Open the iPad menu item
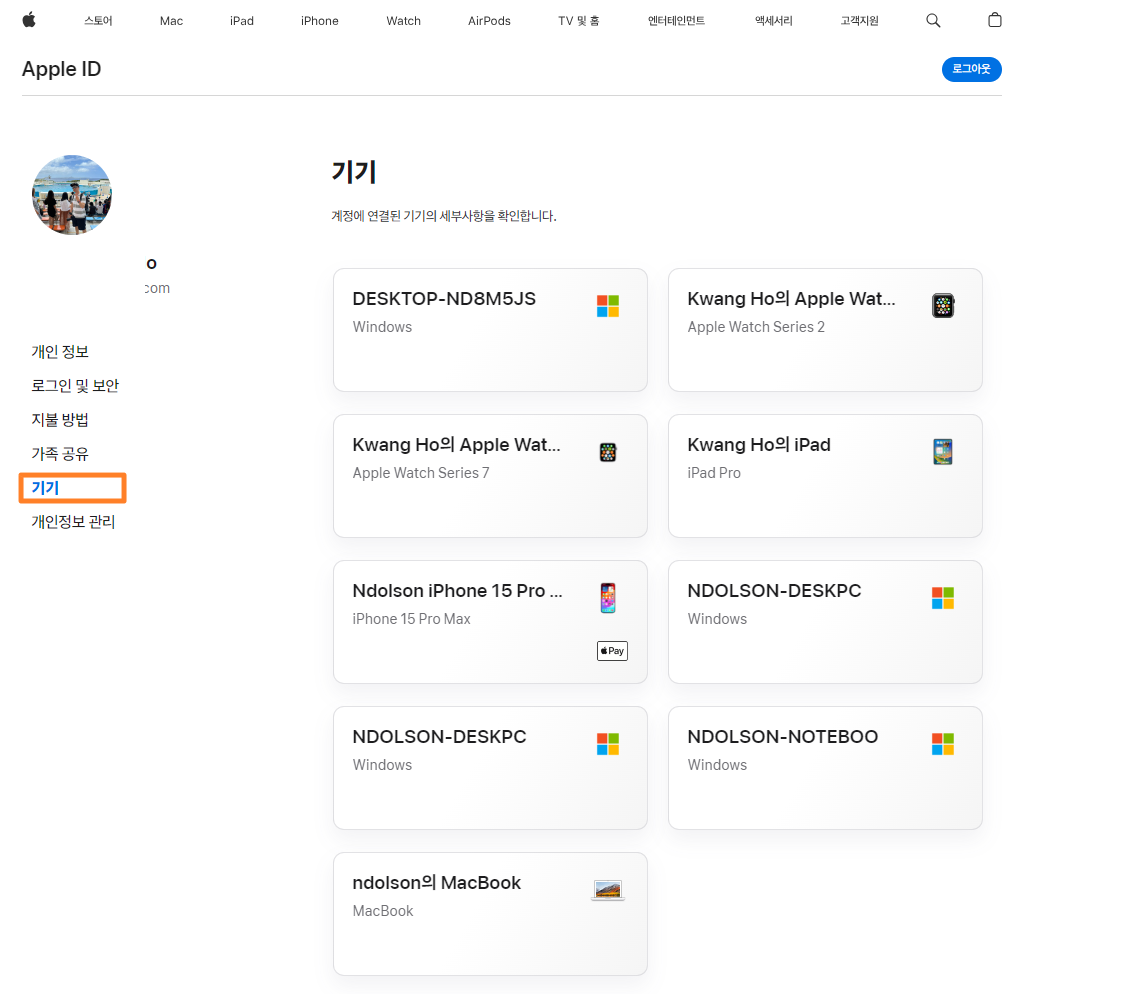The height and width of the screenshot is (994, 1145). [x=242, y=20]
